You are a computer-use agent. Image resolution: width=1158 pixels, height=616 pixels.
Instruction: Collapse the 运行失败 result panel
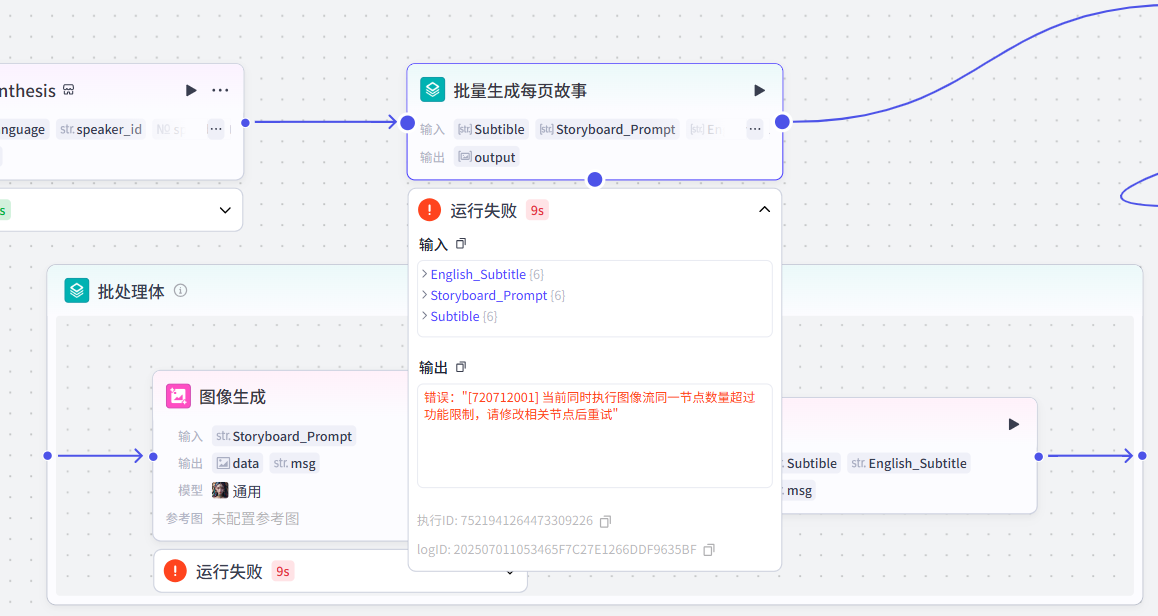tap(764, 210)
